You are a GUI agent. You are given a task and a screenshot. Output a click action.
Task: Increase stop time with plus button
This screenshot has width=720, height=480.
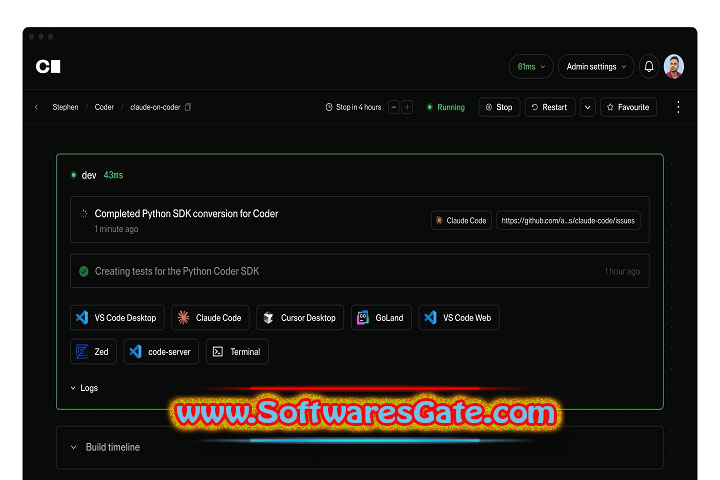407,107
